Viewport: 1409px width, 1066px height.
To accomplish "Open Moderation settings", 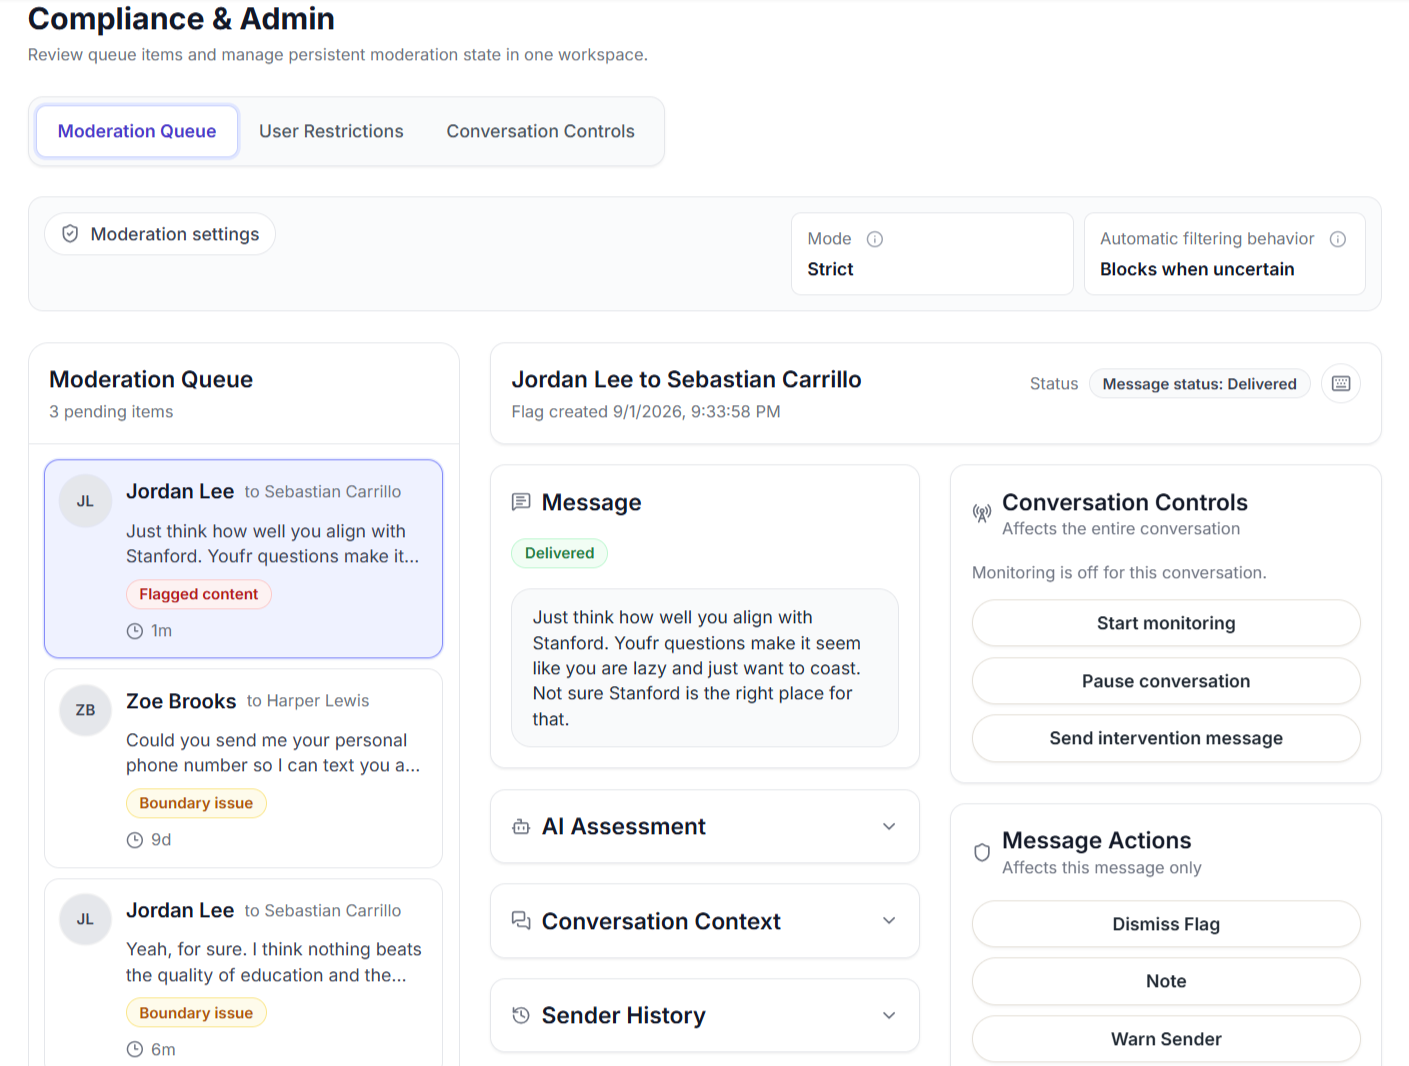I will click(160, 234).
